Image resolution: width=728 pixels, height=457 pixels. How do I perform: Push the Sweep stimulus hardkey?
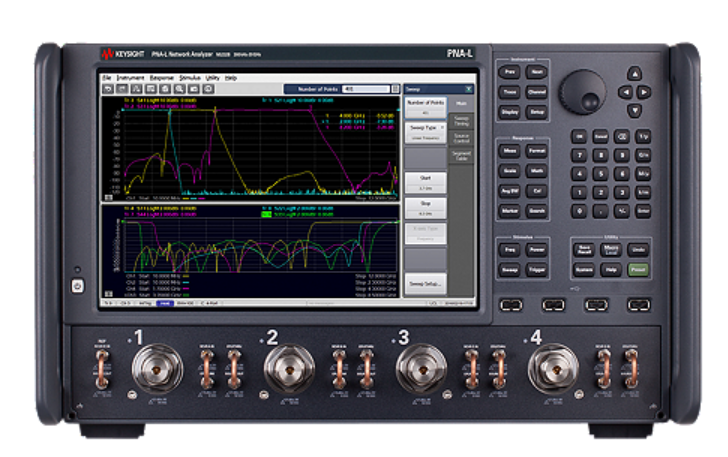(x=509, y=269)
